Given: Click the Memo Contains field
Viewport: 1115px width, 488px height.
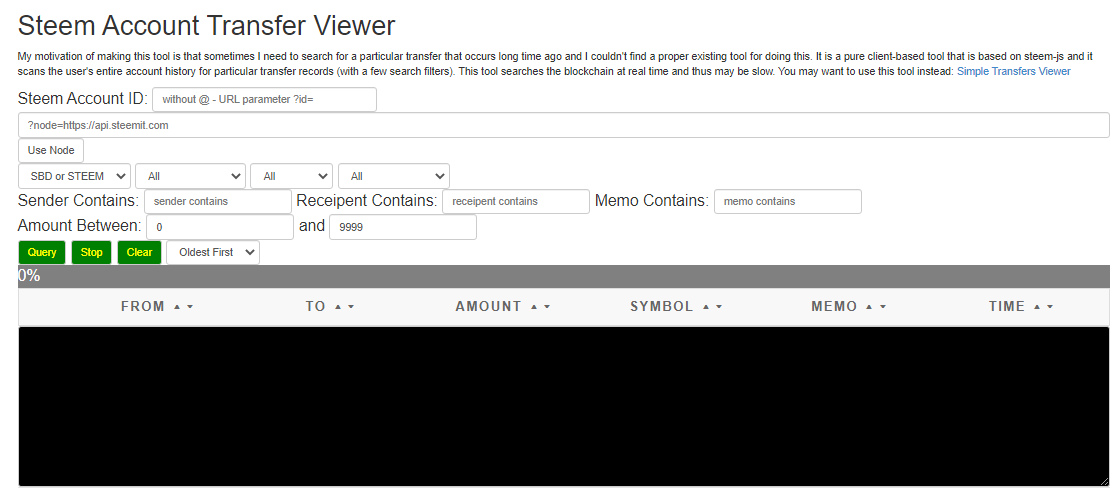Looking at the screenshot, I should click(x=787, y=201).
